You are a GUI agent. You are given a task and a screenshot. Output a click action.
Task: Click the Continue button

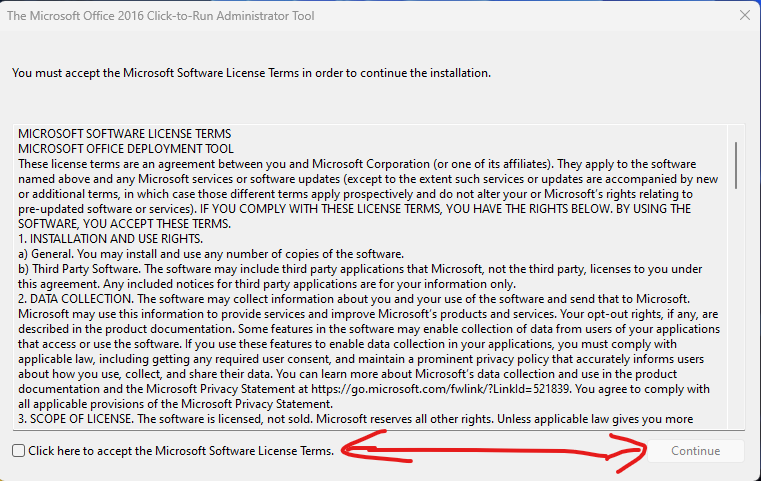point(695,451)
